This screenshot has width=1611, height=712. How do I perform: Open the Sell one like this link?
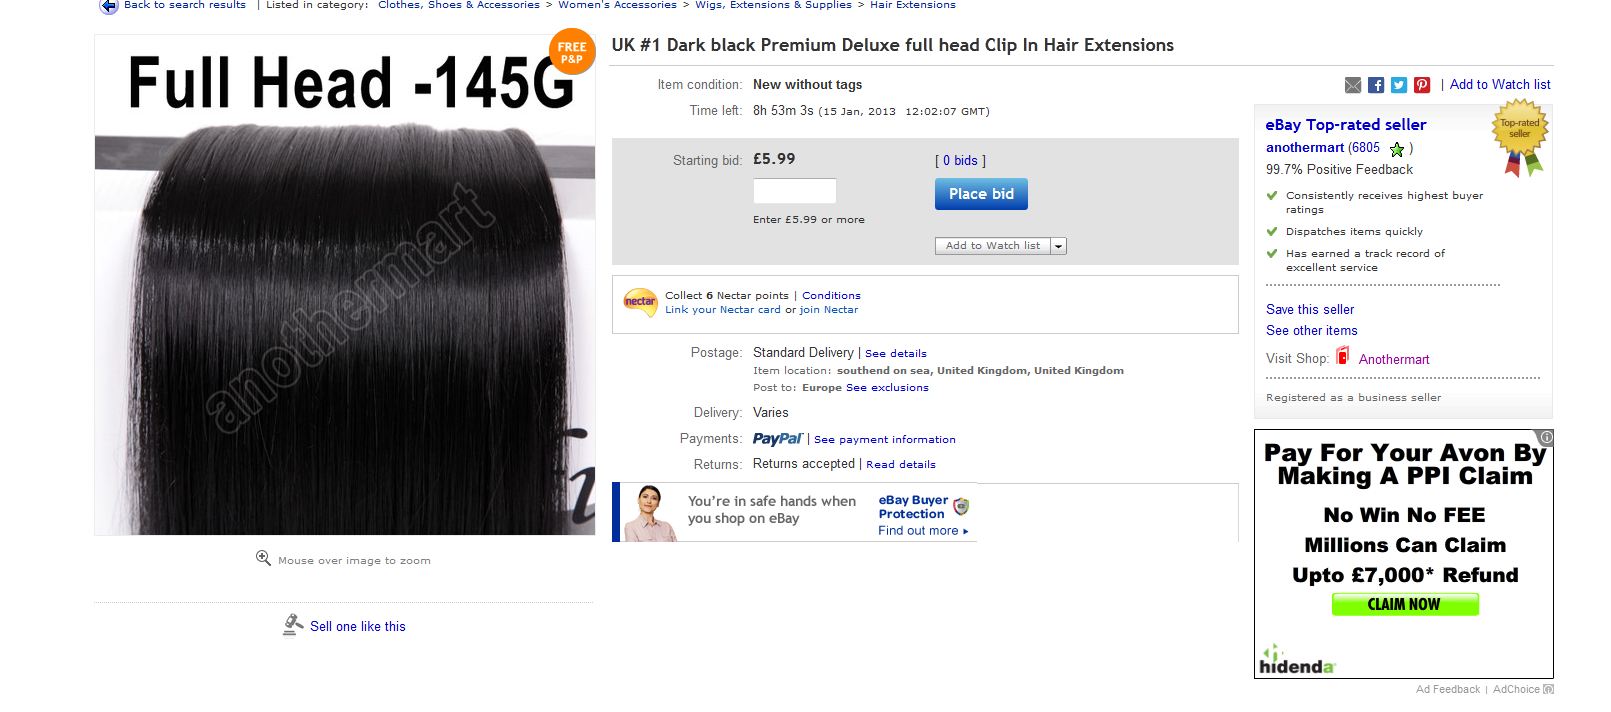click(x=357, y=626)
